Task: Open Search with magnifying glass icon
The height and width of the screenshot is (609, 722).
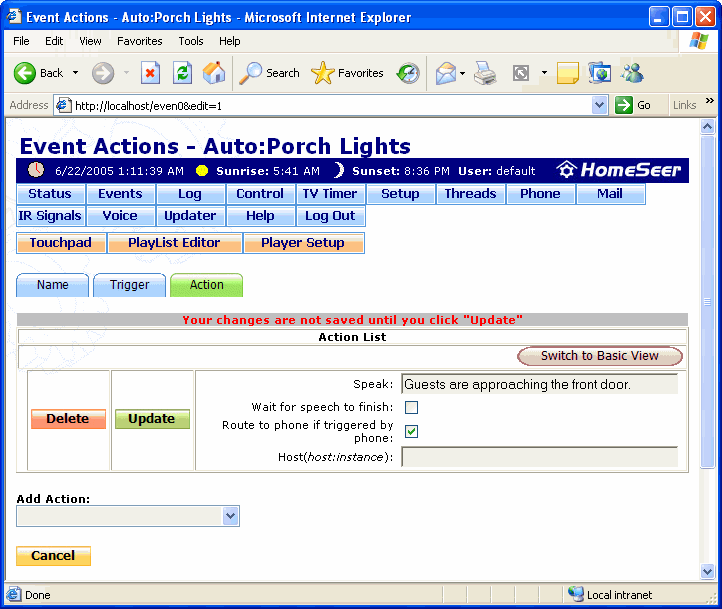Action: [269, 73]
